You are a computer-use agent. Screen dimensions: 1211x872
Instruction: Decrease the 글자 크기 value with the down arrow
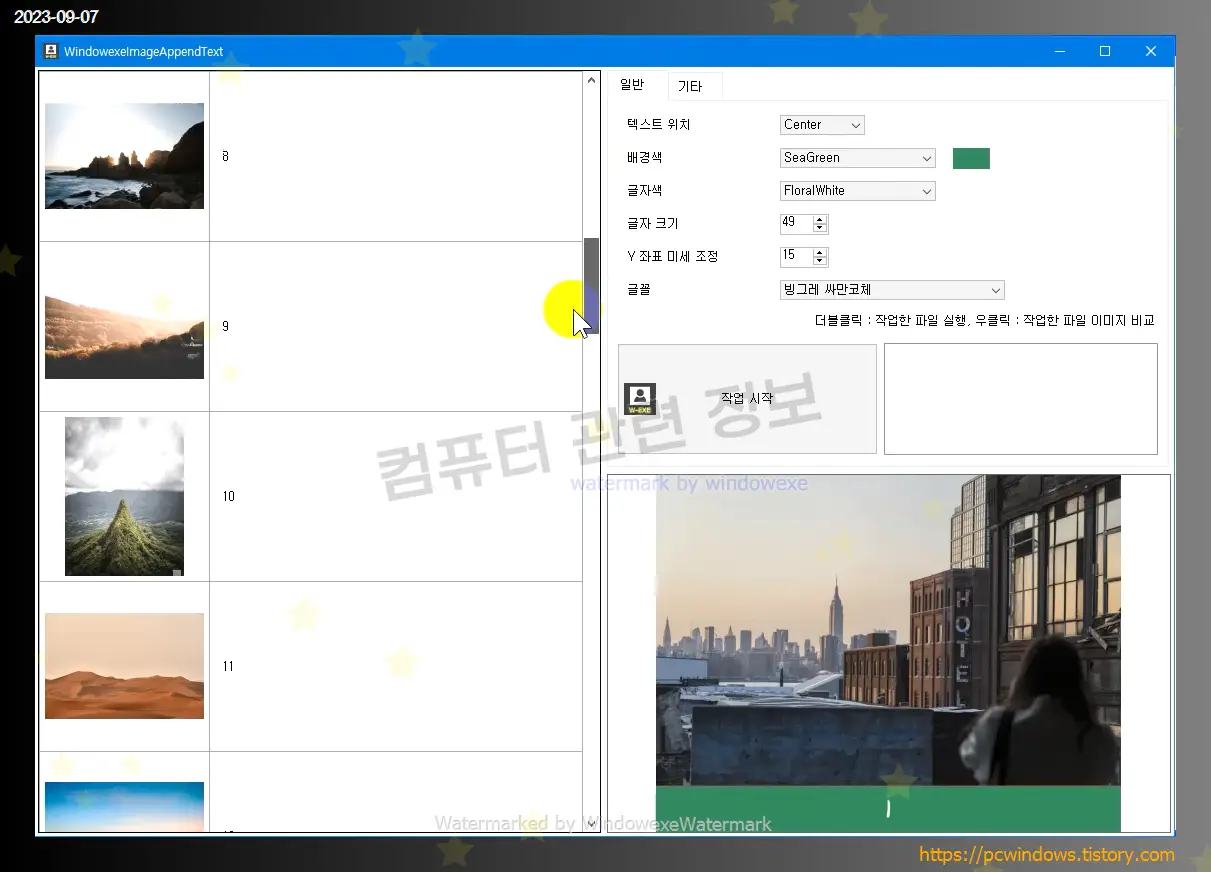(x=820, y=228)
